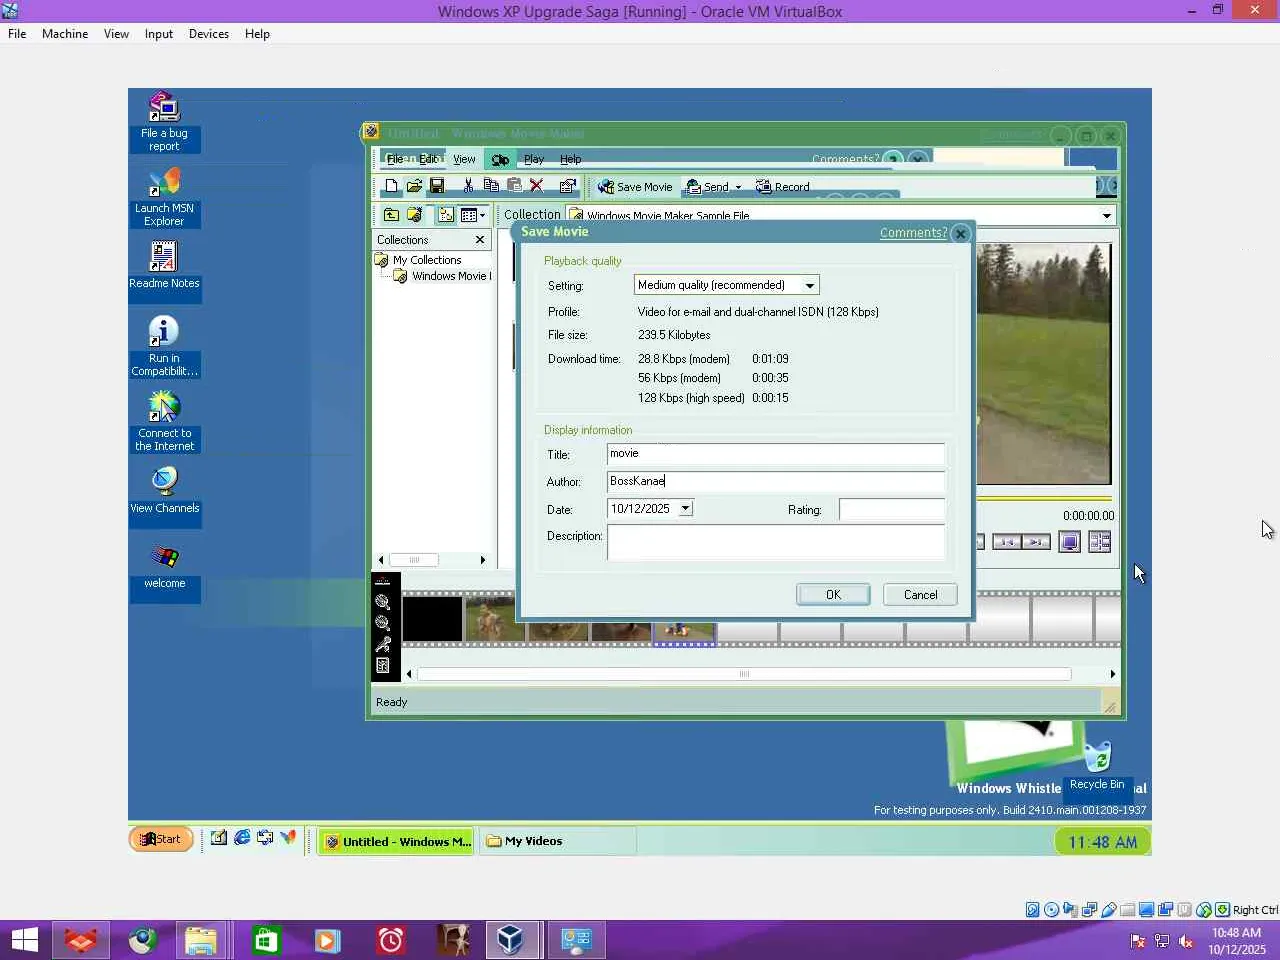Image resolution: width=1280 pixels, height=960 pixels.
Task: Go up one level in collections
Action: (x=391, y=215)
